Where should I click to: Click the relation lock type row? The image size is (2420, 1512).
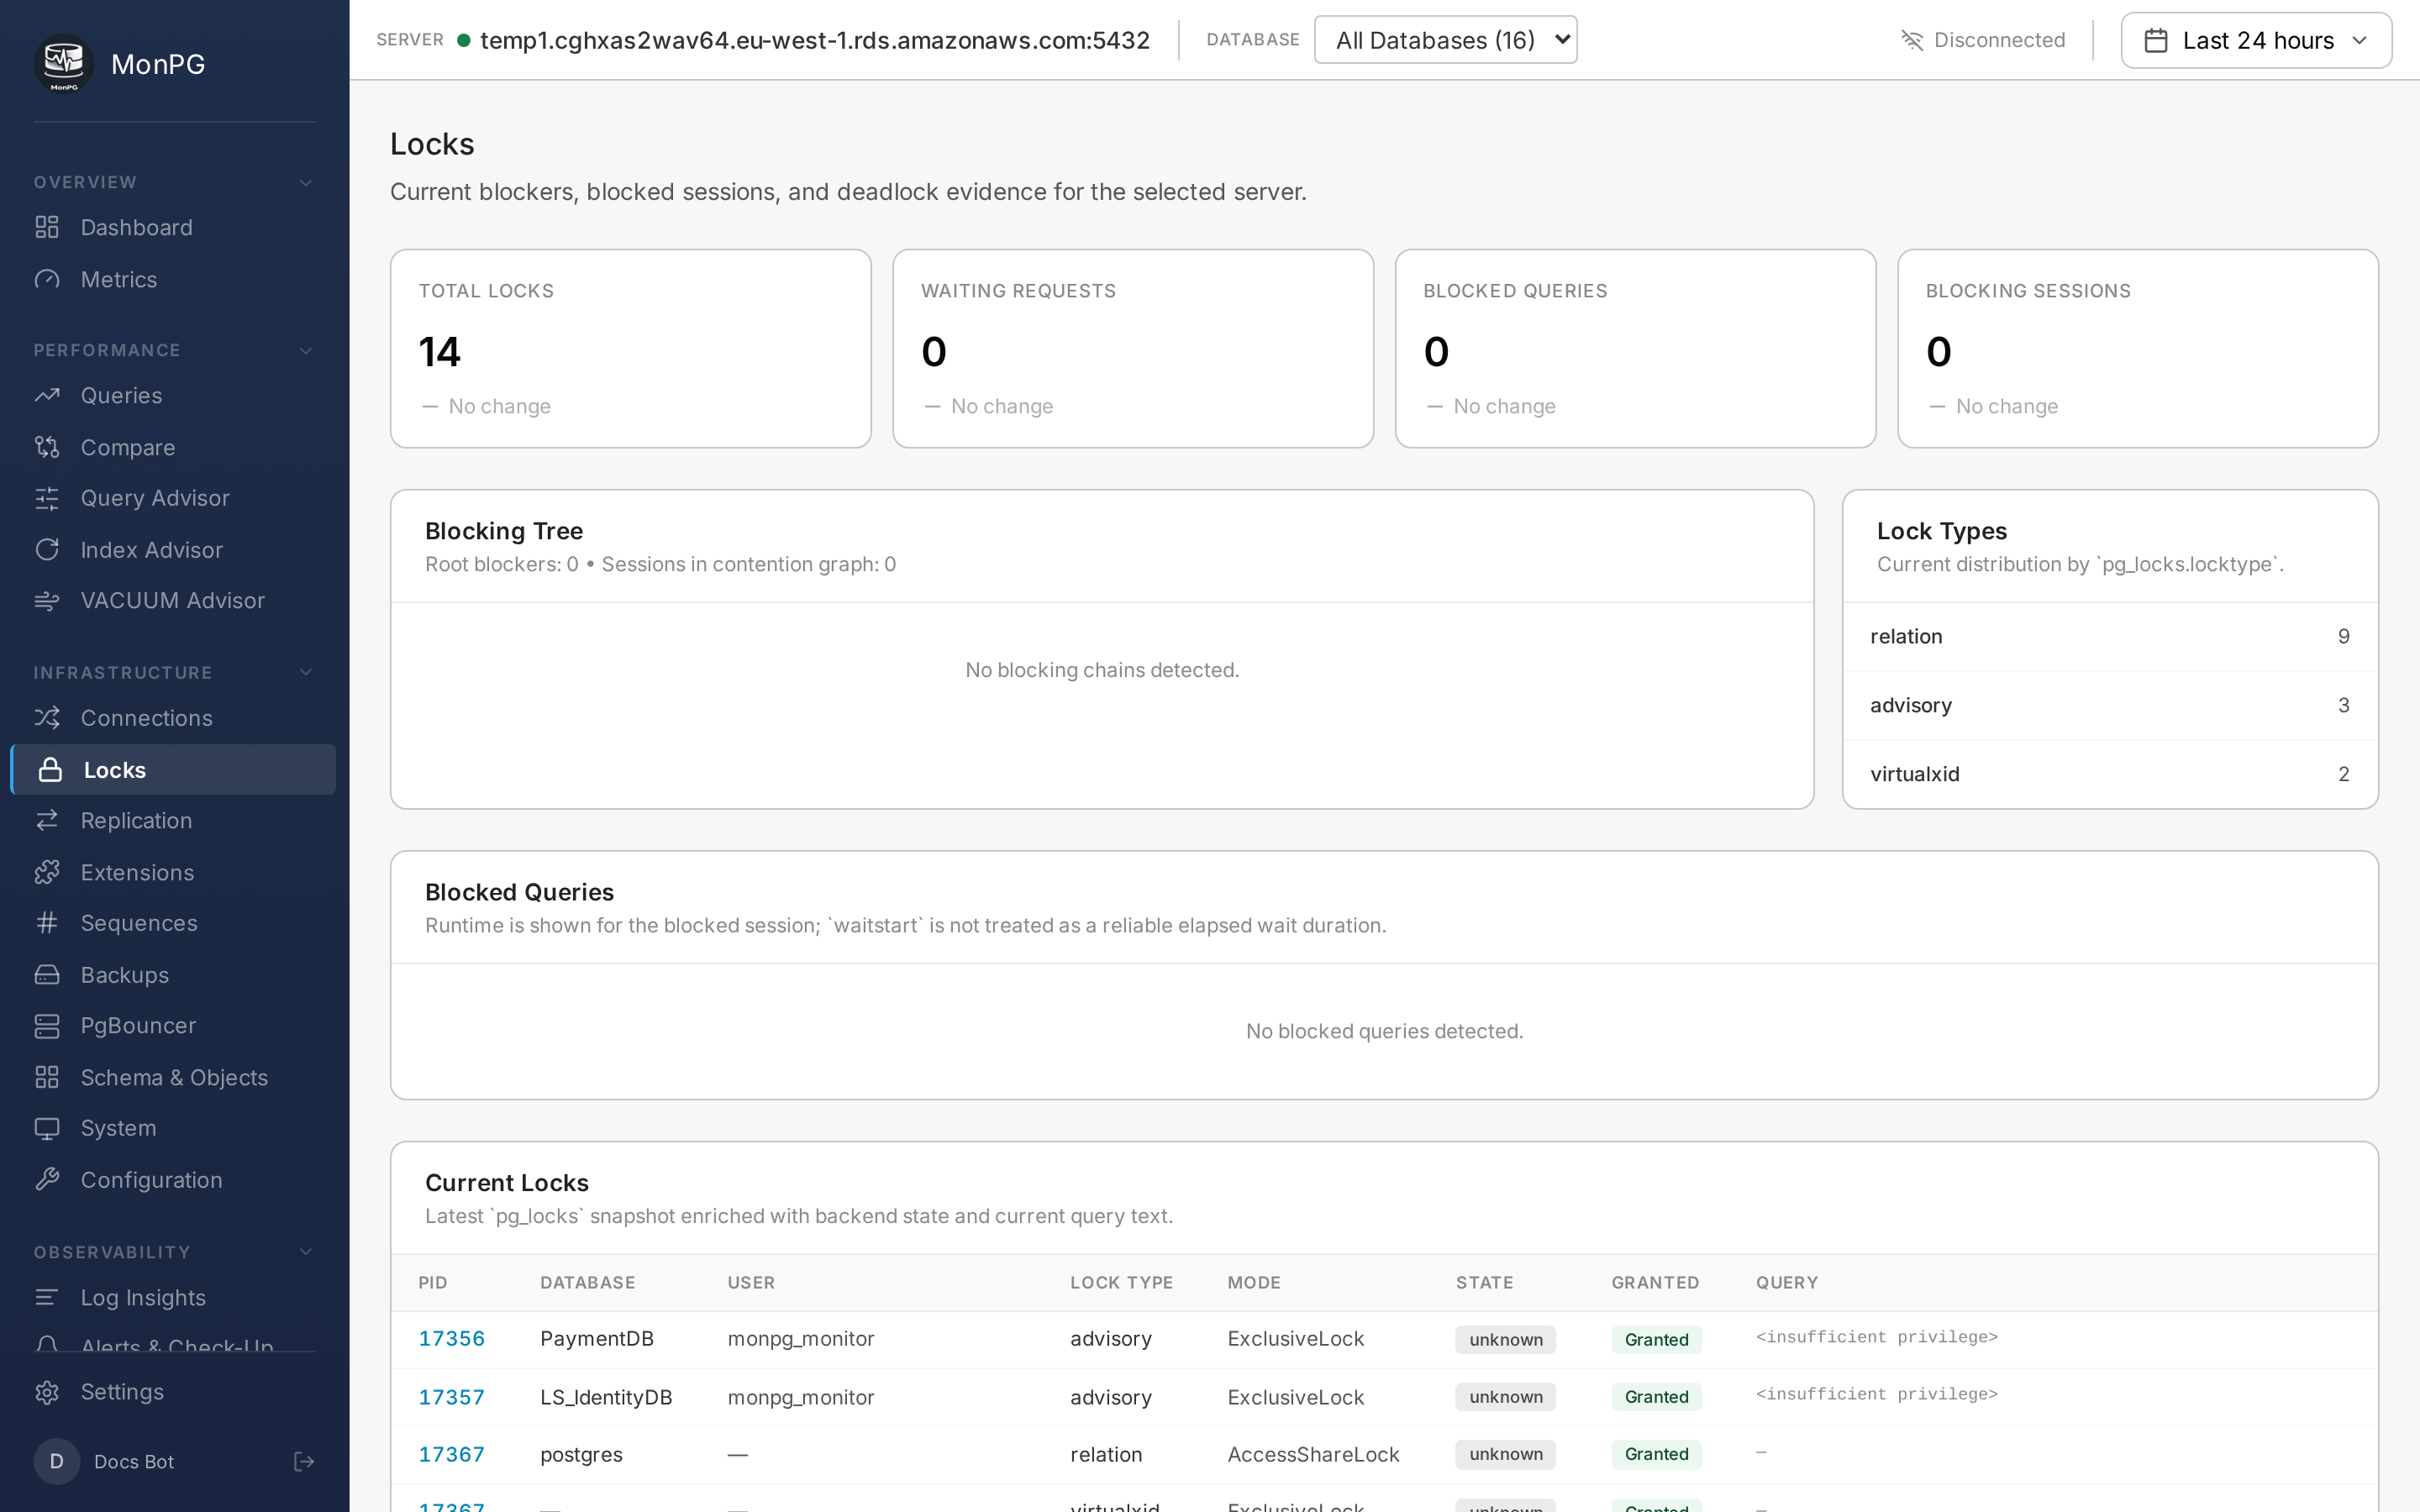(x=2110, y=636)
